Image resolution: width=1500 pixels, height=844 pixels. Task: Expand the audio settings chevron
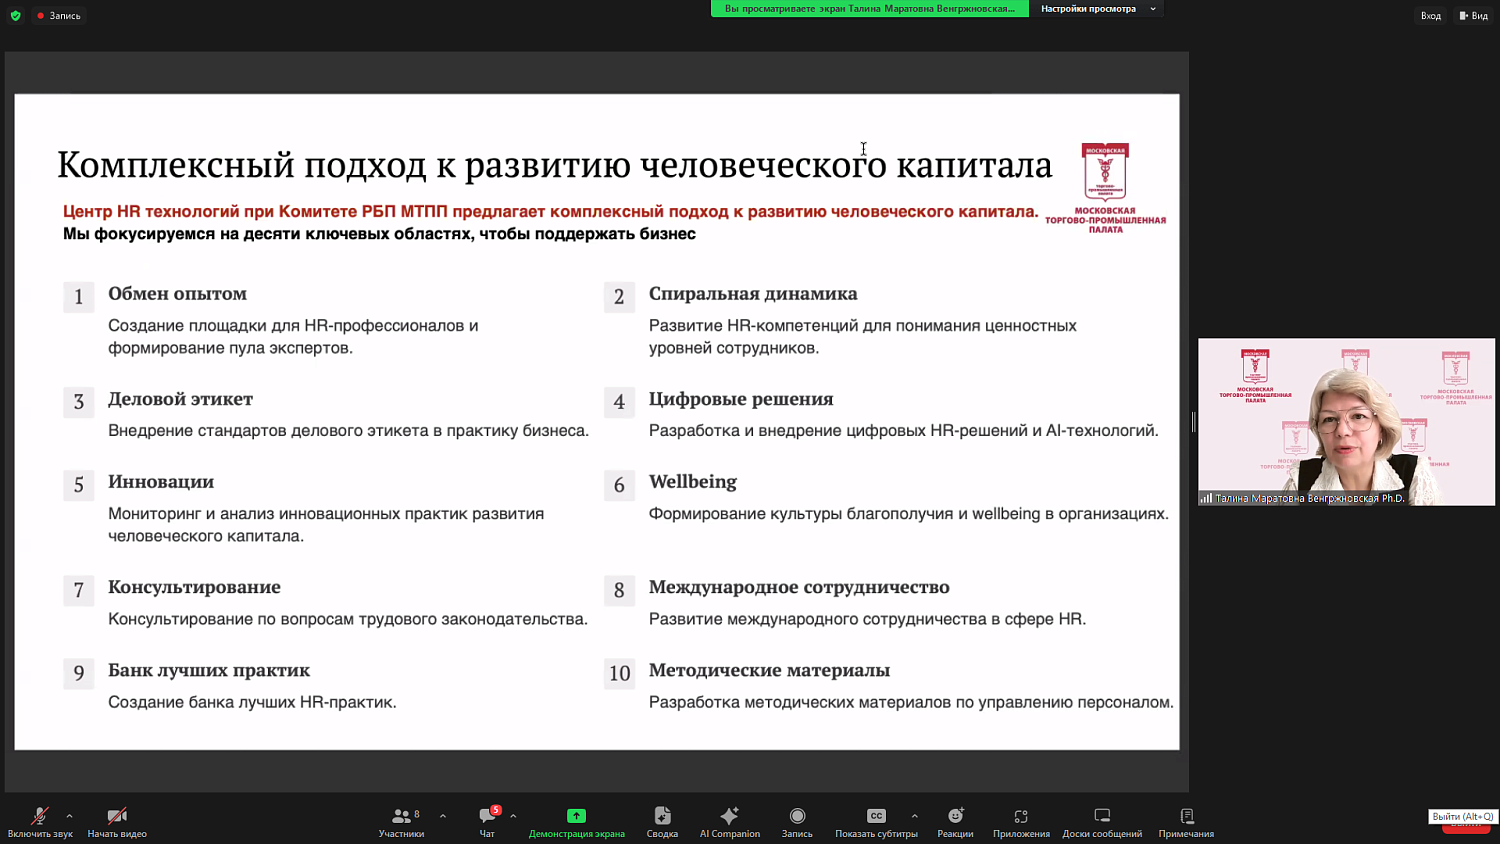click(68, 815)
